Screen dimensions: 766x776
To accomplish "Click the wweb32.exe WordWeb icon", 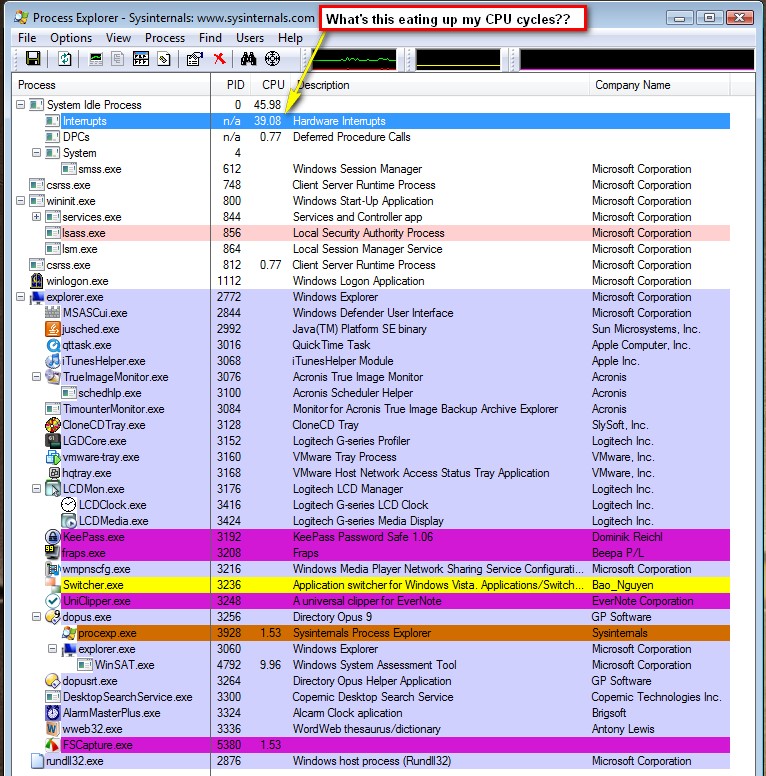I will click(52, 728).
